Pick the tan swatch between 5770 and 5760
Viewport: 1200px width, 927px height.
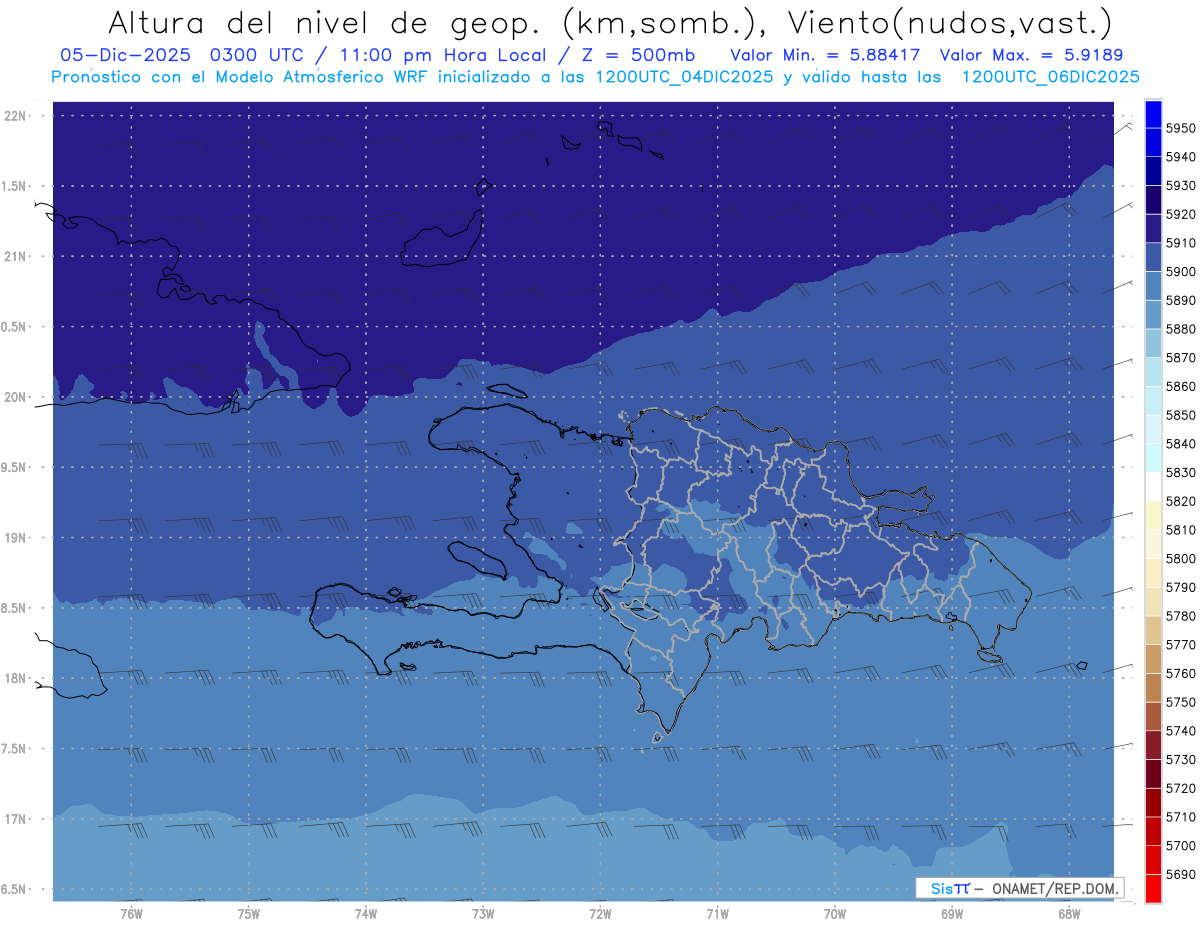pos(1153,659)
